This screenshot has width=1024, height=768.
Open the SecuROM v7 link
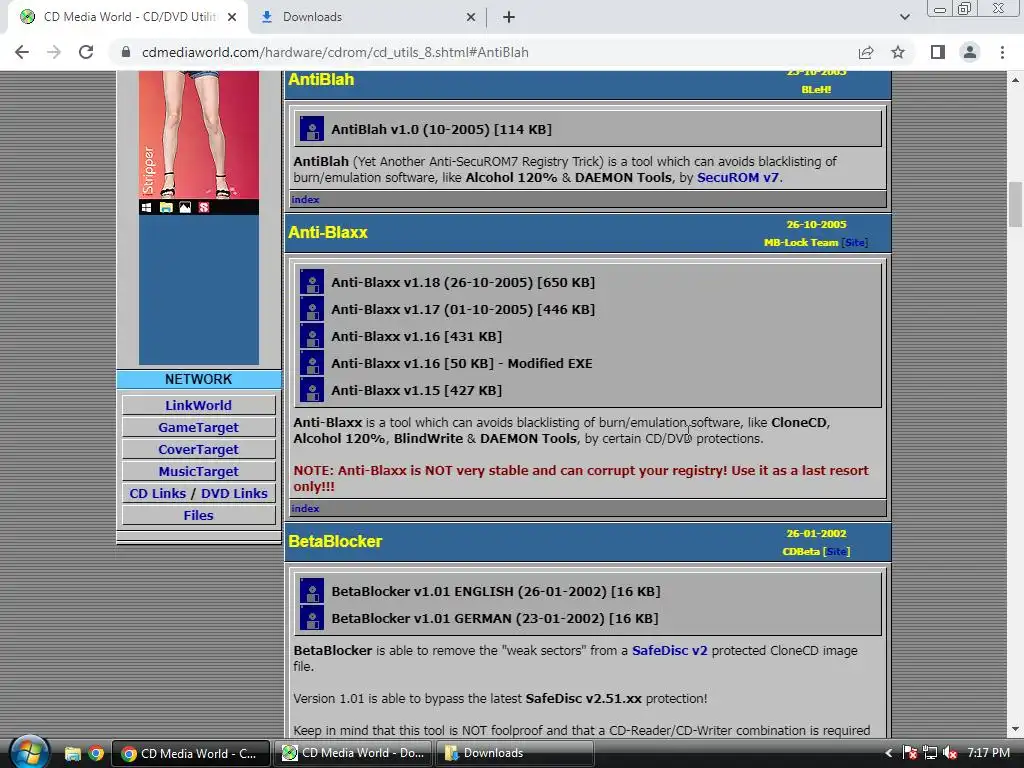(x=738, y=178)
